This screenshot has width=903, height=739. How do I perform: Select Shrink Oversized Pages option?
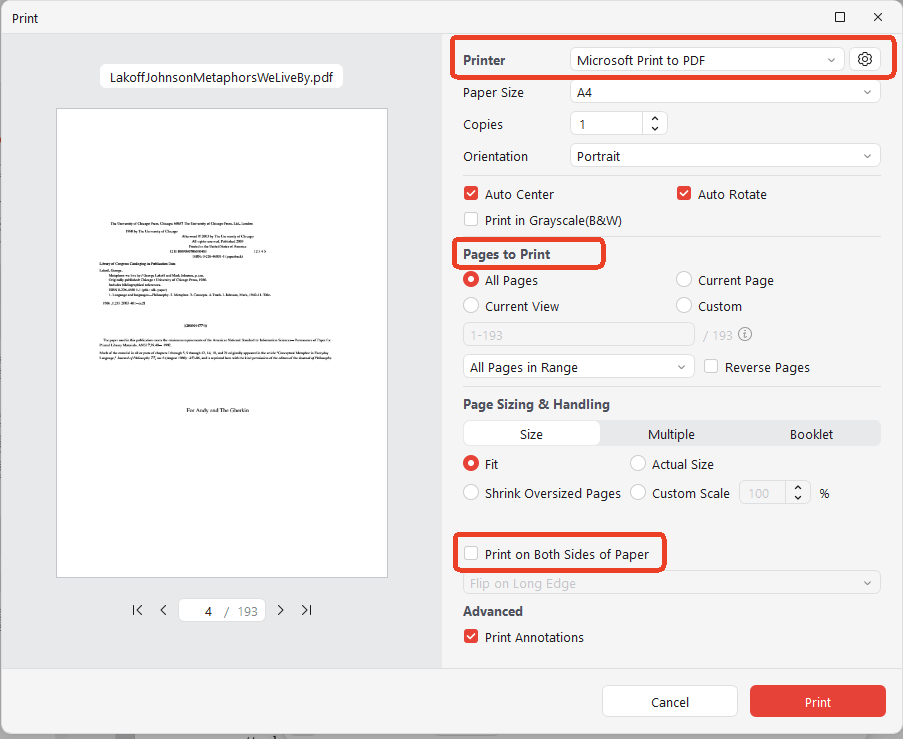[x=471, y=492]
